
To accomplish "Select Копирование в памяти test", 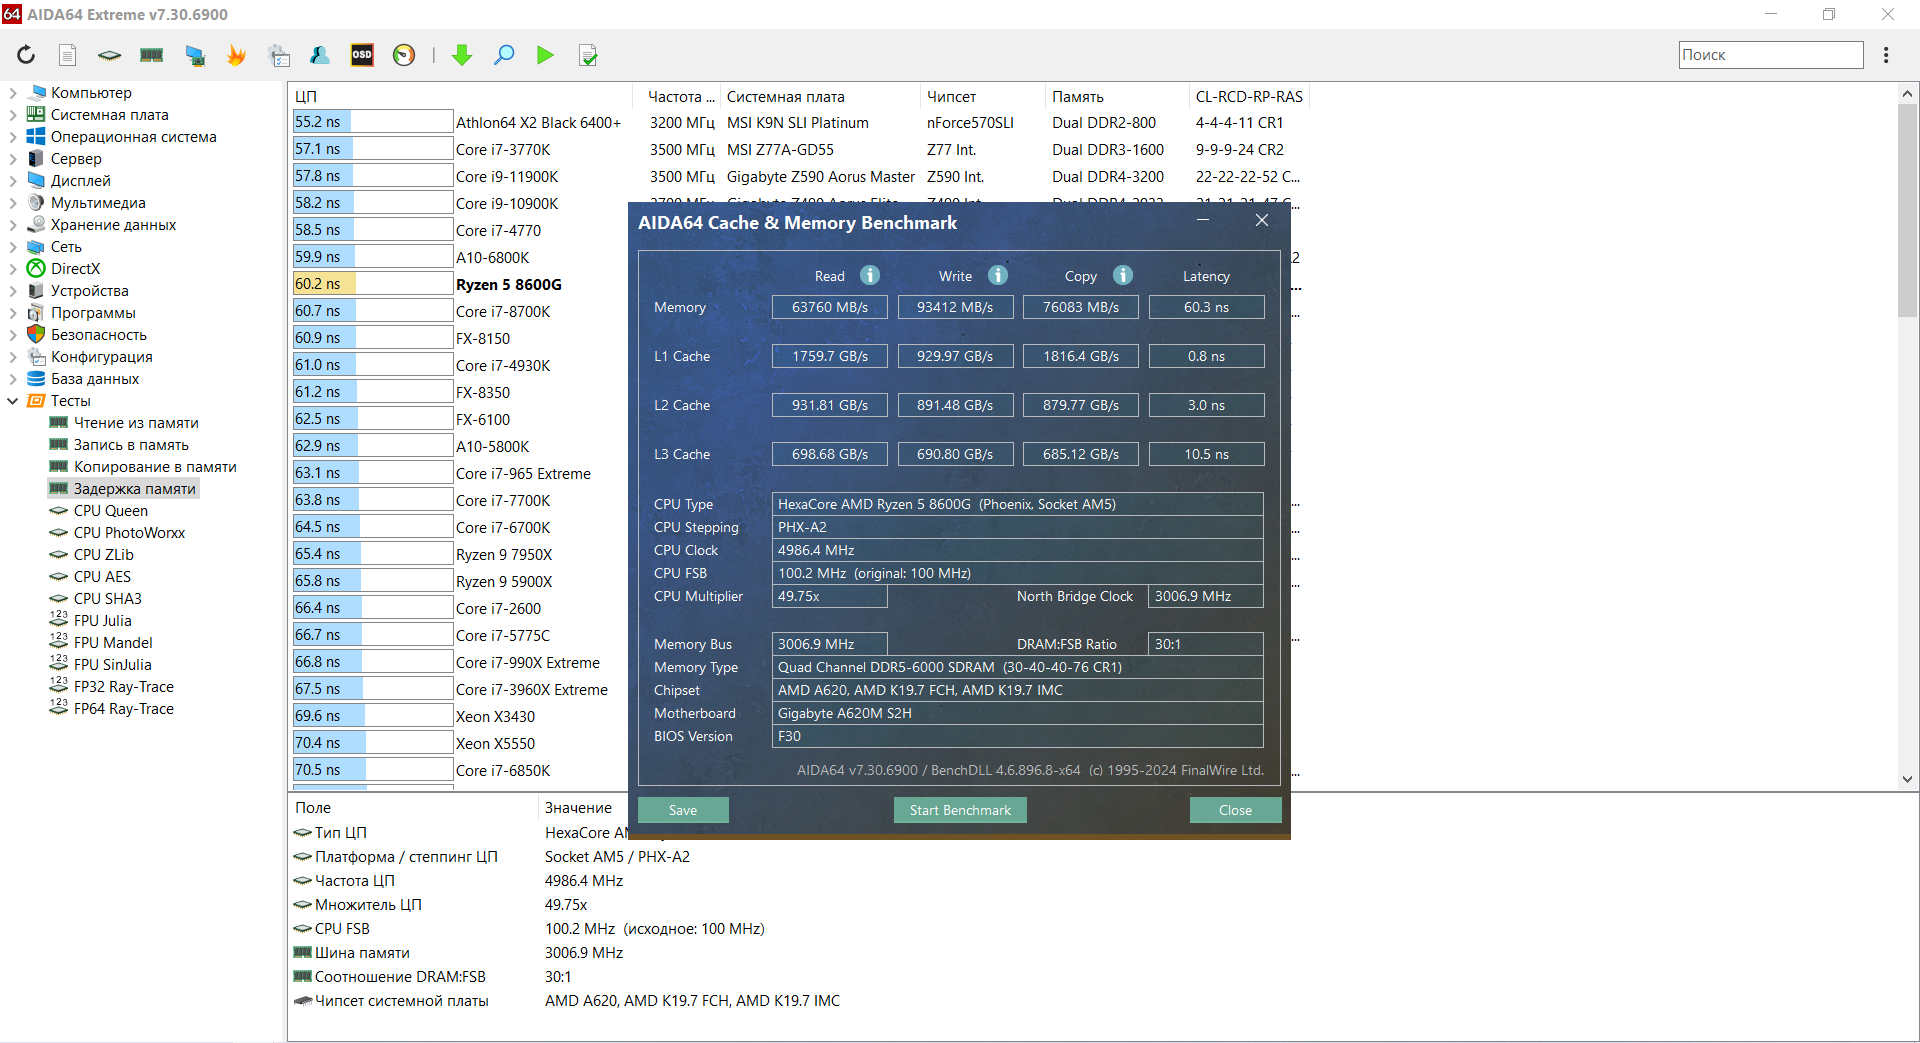I will point(155,467).
